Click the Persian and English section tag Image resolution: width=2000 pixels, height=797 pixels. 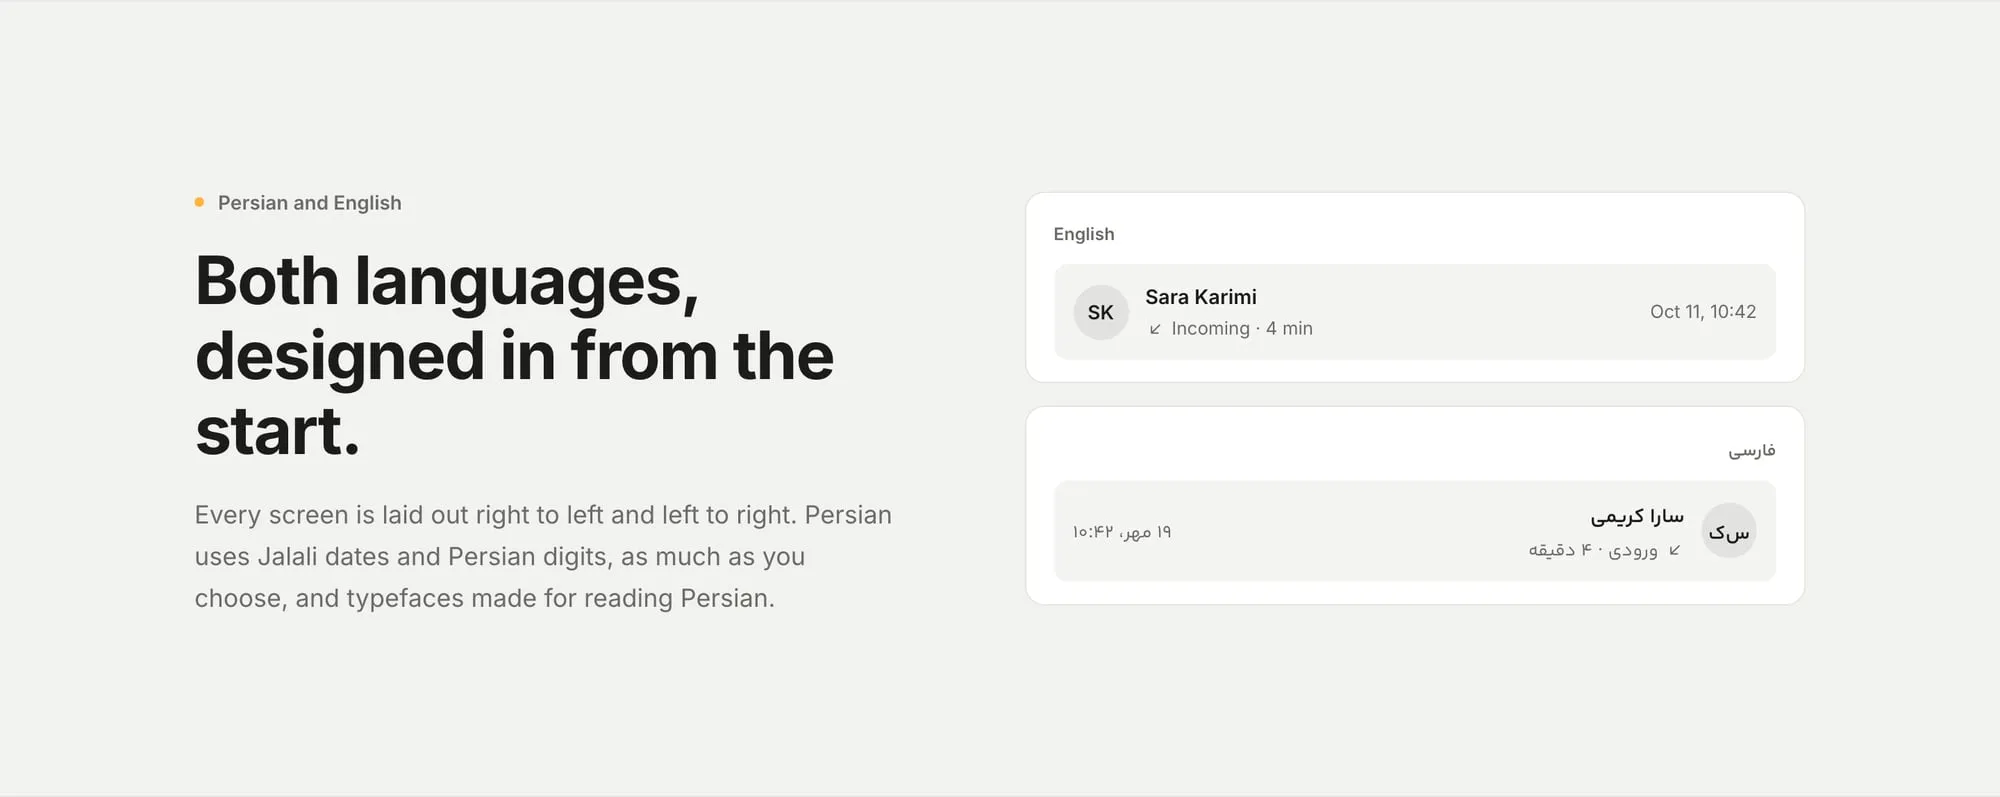(298, 203)
